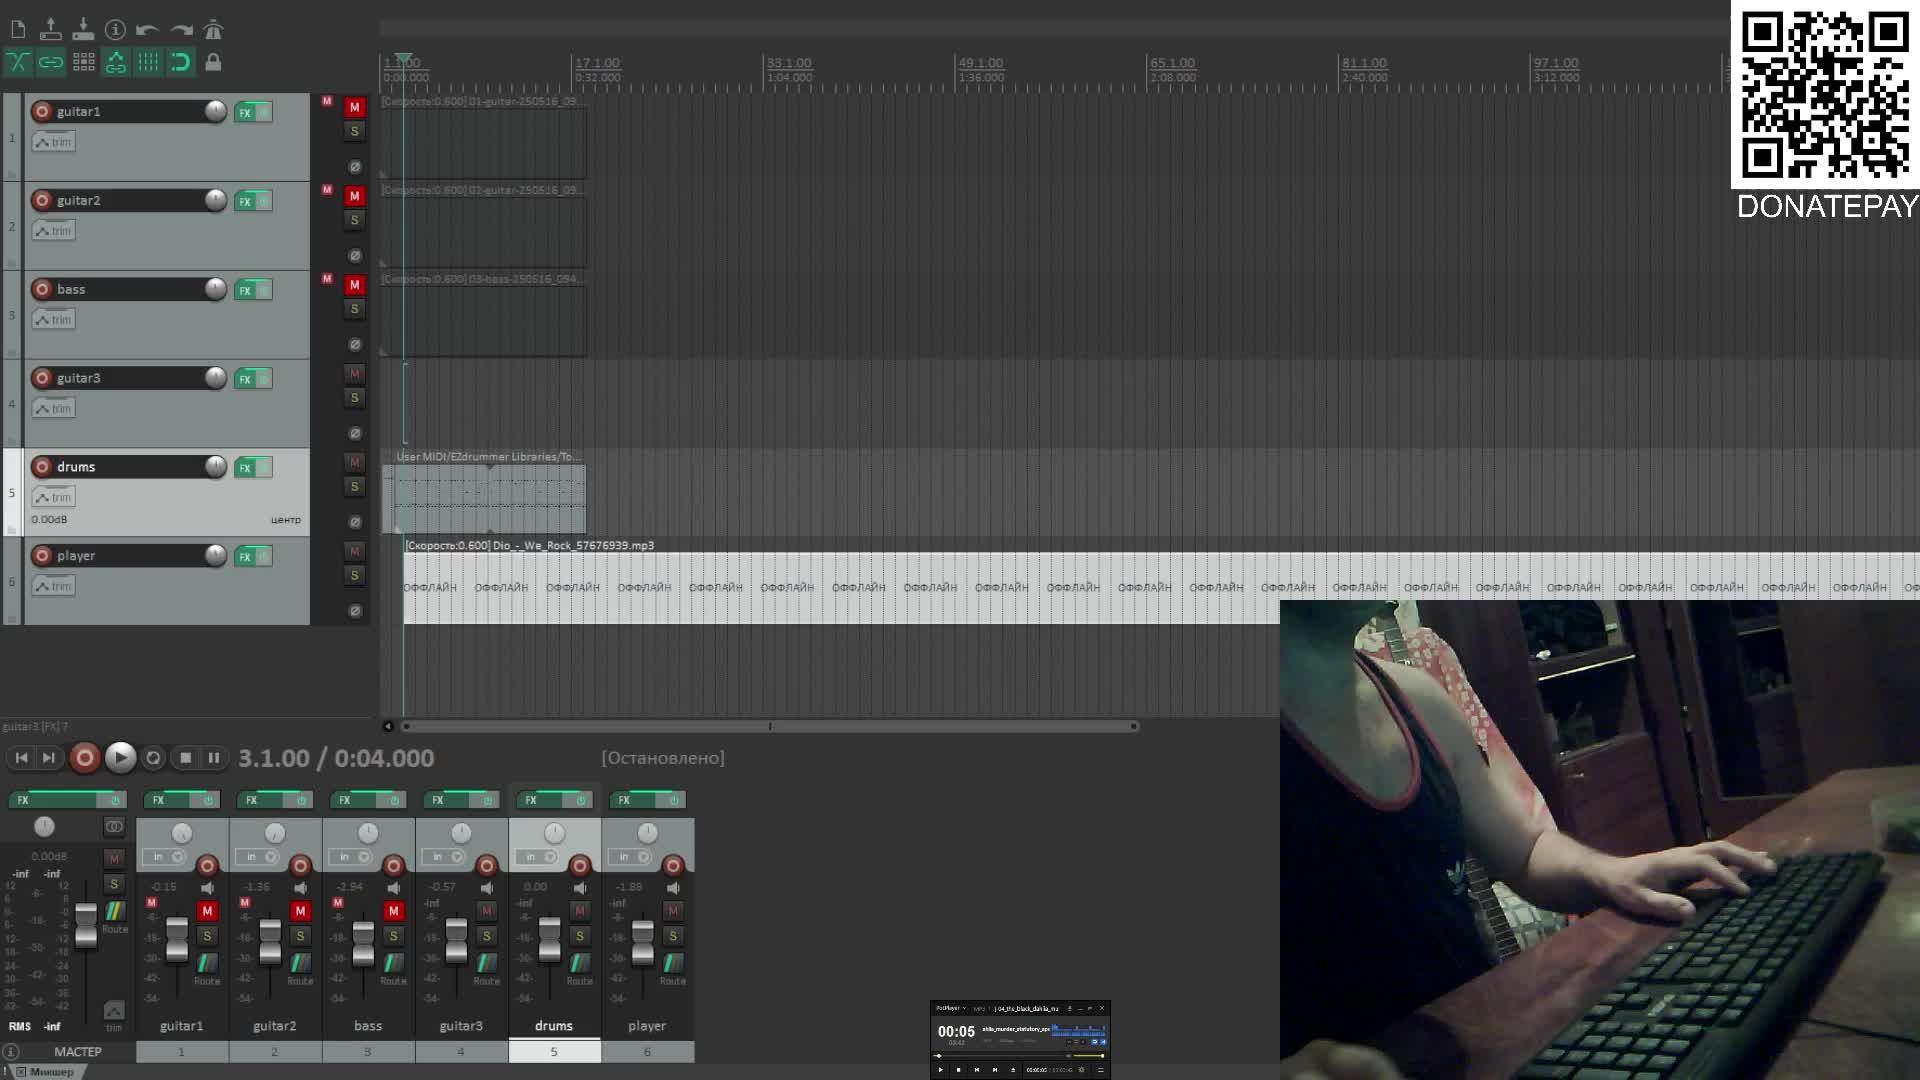
Task: Toggle grid lines icon
Action: click(148, 63)
